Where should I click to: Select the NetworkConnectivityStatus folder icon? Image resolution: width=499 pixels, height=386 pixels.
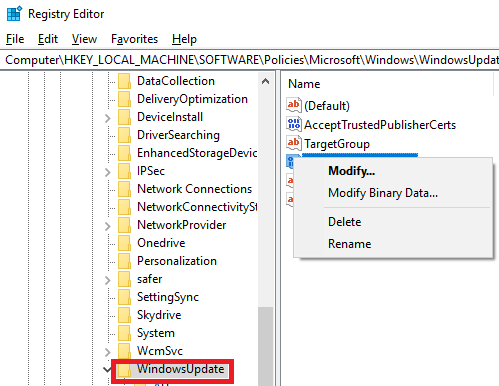(125, 207)
